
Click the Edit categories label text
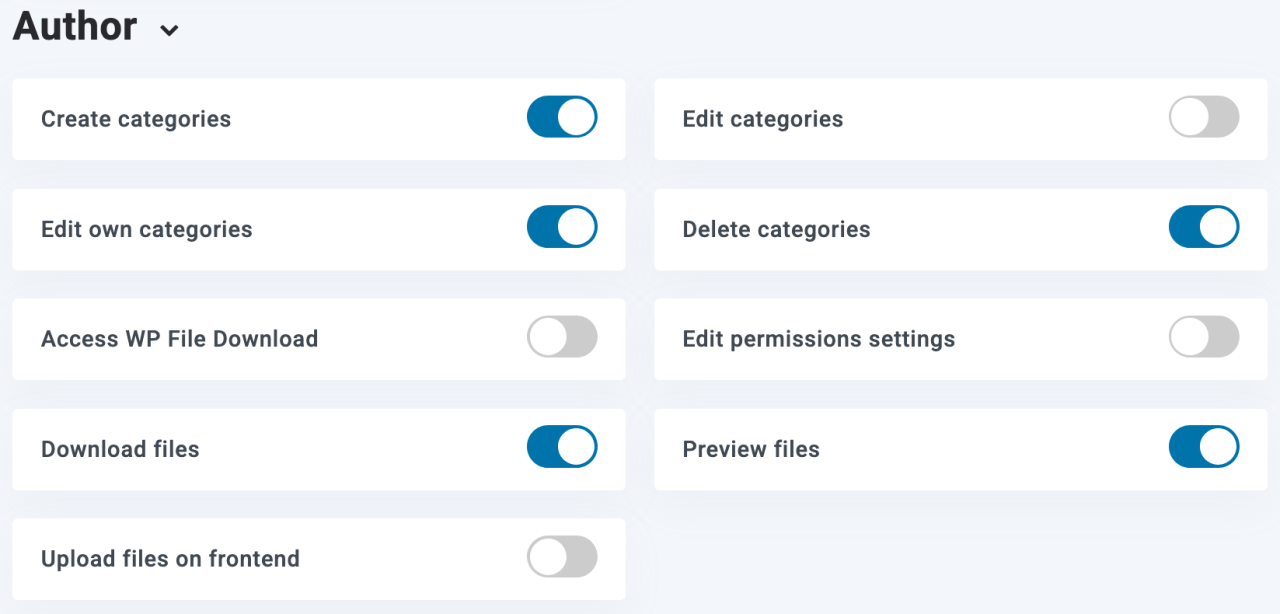tap(763, 119)
